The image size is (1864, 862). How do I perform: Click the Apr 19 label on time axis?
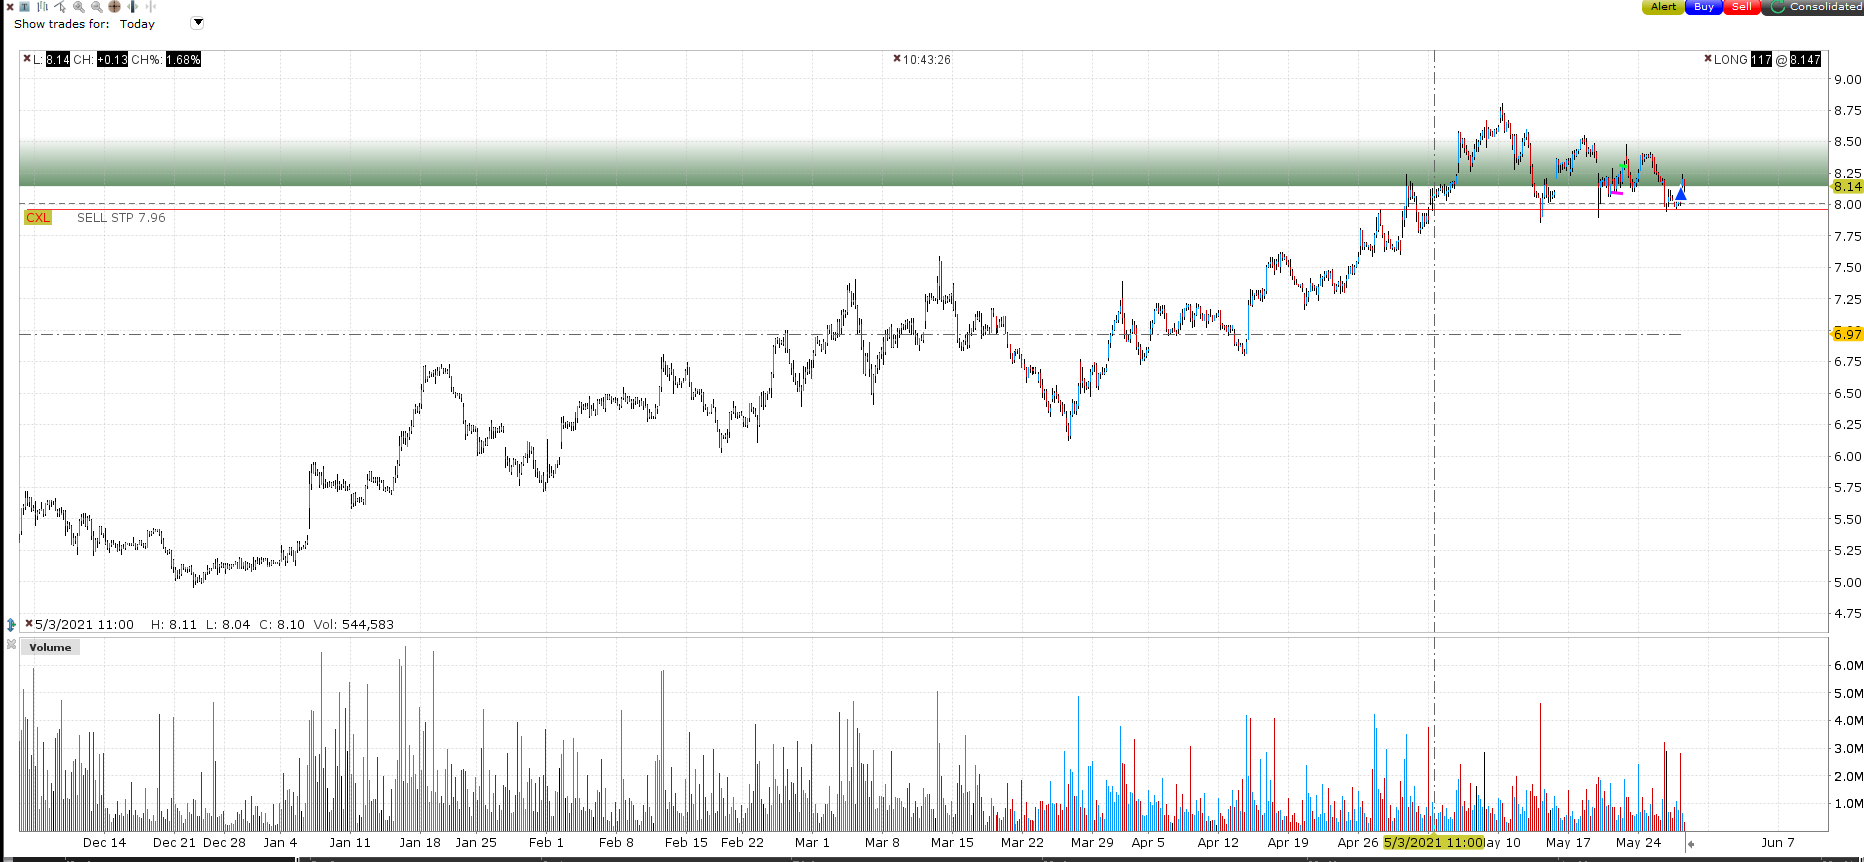1288,842
